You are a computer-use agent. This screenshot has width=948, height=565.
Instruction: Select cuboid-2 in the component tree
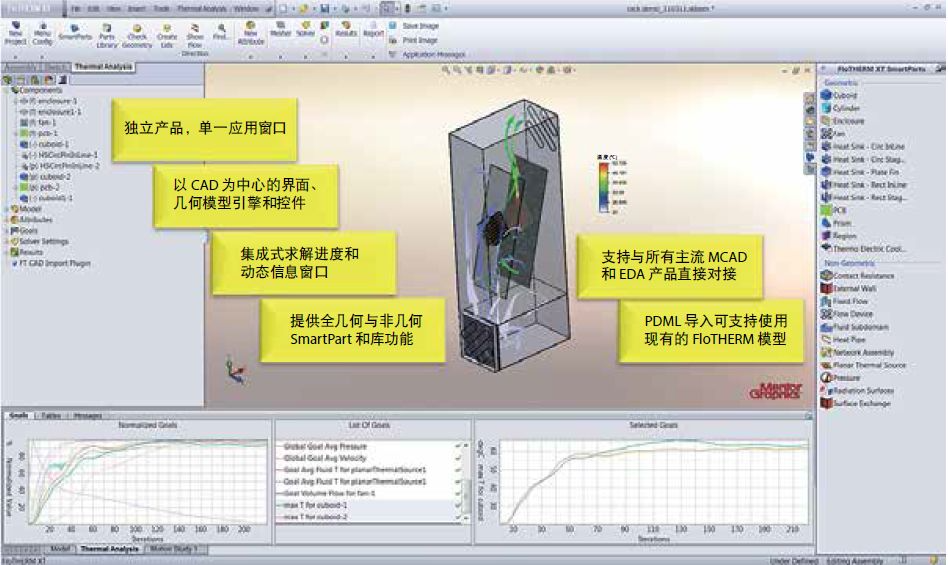(x=47, y=176)
